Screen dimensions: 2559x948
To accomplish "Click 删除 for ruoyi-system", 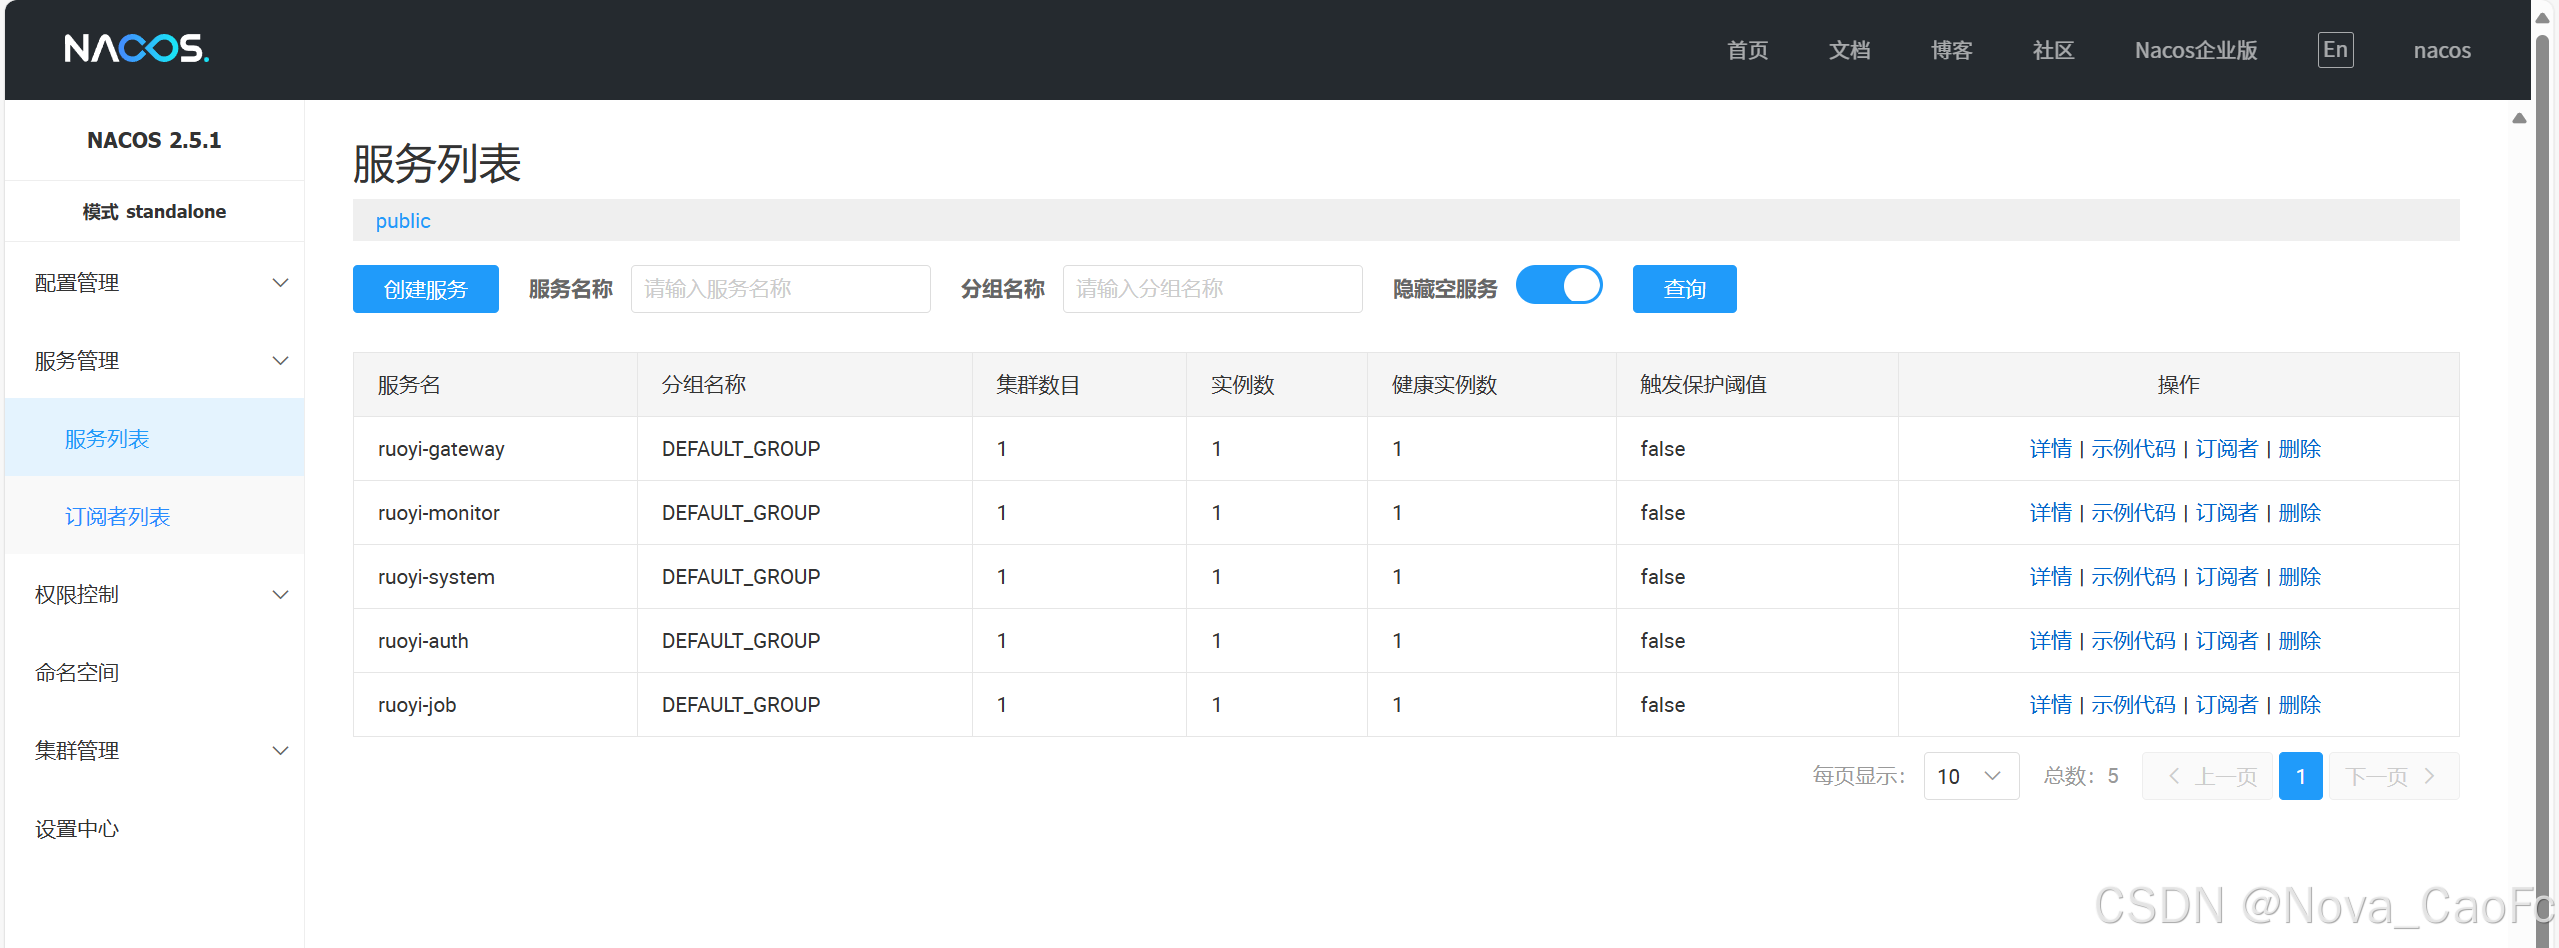I will (x=2299, y=577).
